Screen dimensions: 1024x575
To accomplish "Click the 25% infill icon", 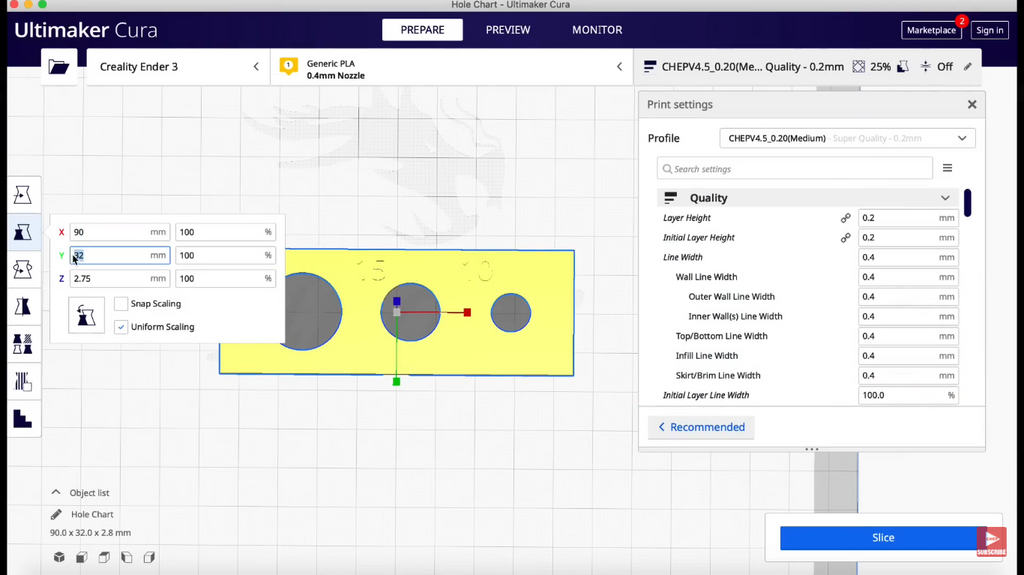I will [859, 67].
